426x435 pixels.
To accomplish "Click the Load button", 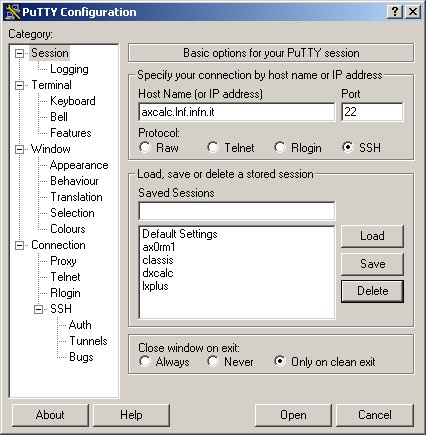I will tap(372, 236).
